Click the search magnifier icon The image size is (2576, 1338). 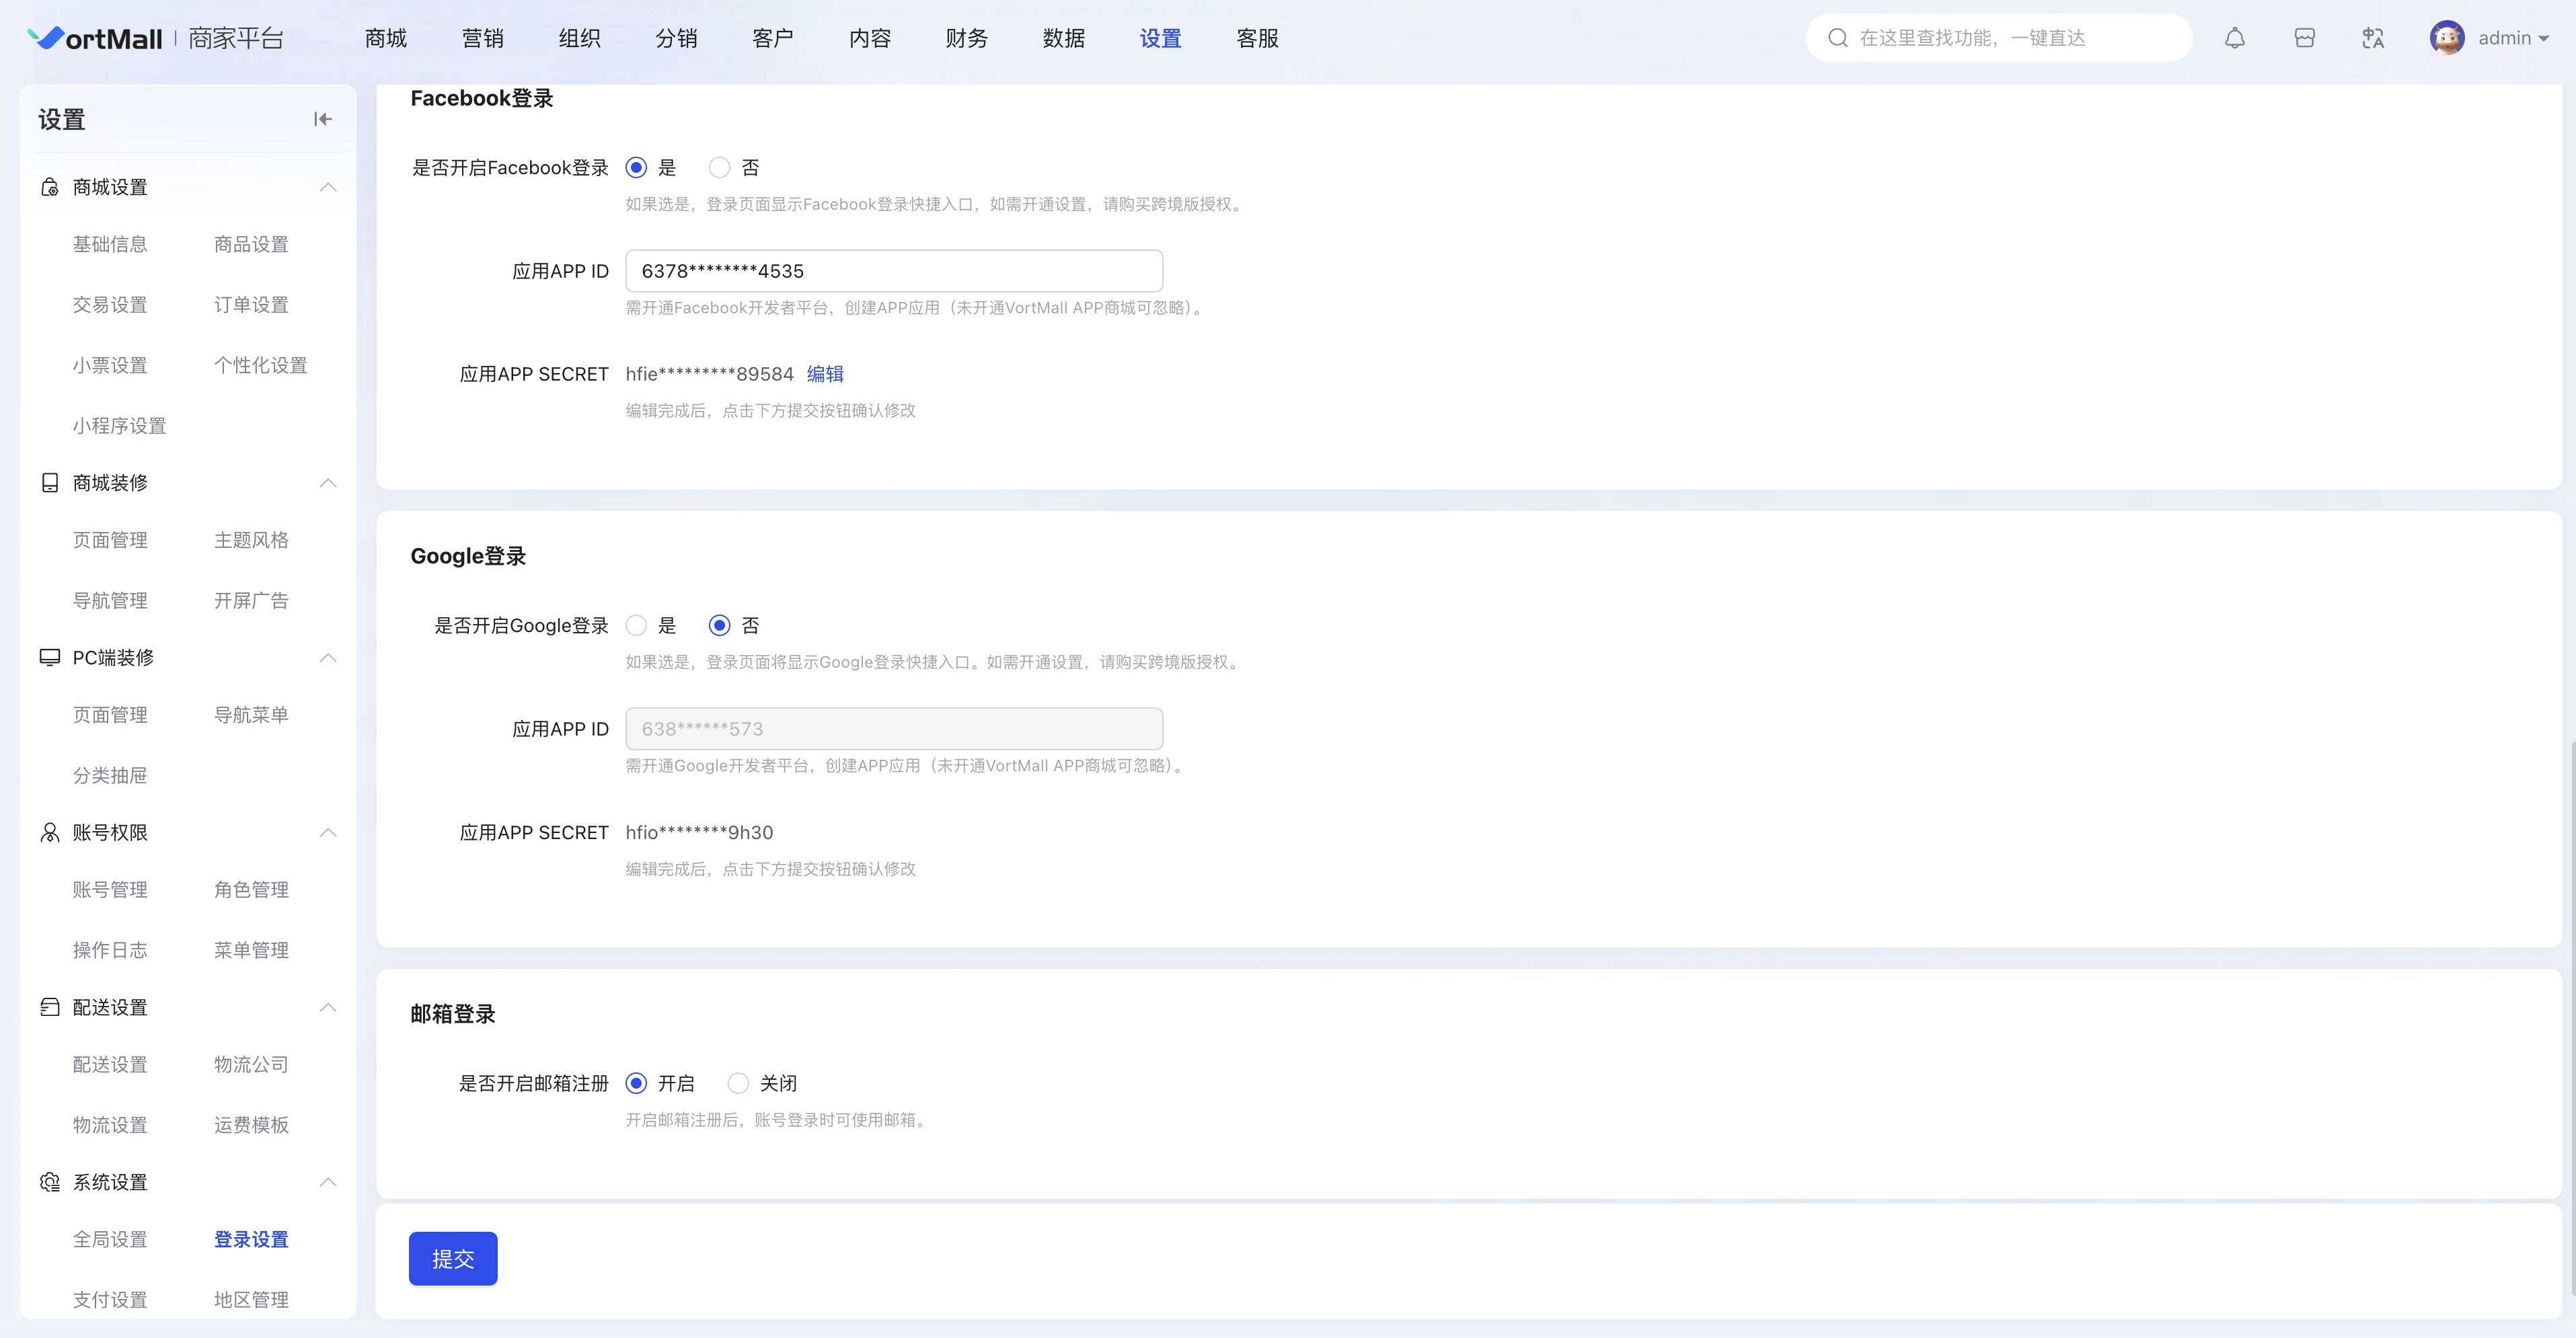[x=1837, y=38]
